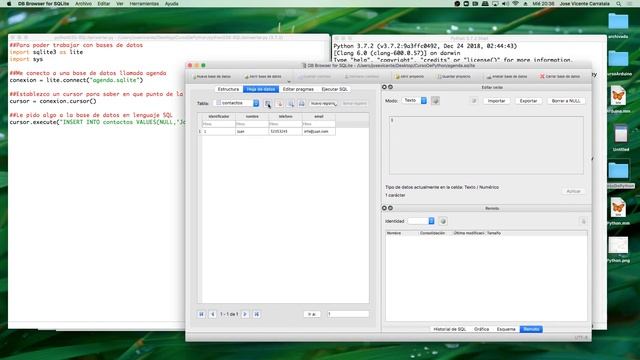The image size is (640, 360).
Task: Go to the next page of records
Action: (x=245, y=314)
